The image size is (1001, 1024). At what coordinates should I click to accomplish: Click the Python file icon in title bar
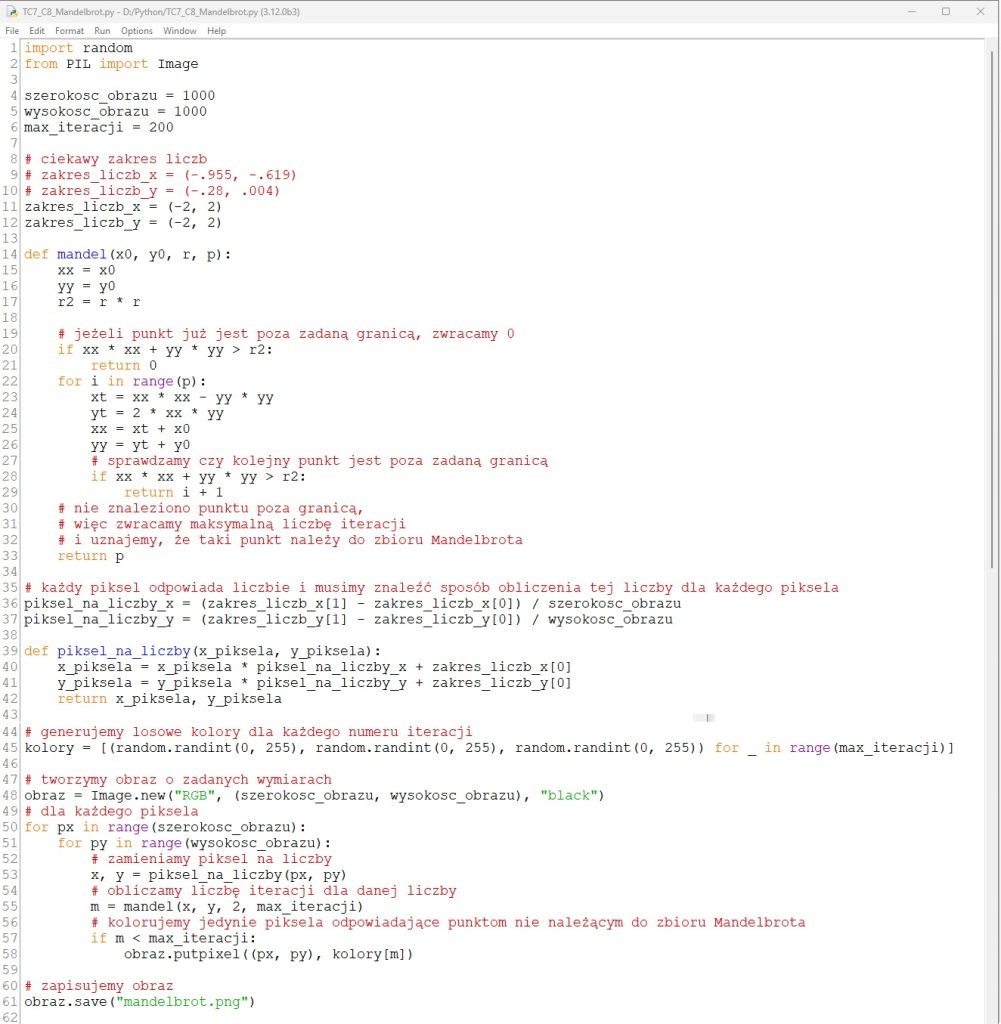coord(11,12)
